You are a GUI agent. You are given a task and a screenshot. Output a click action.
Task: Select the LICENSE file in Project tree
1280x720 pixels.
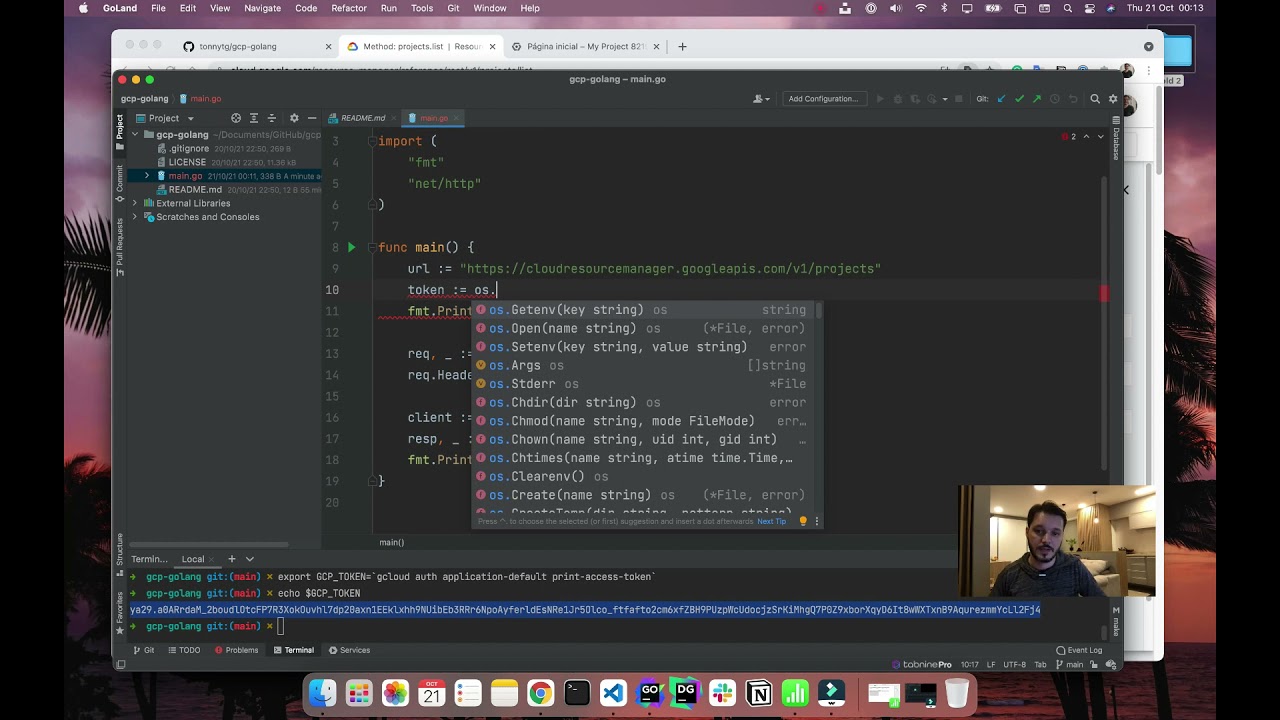(187, 162)
